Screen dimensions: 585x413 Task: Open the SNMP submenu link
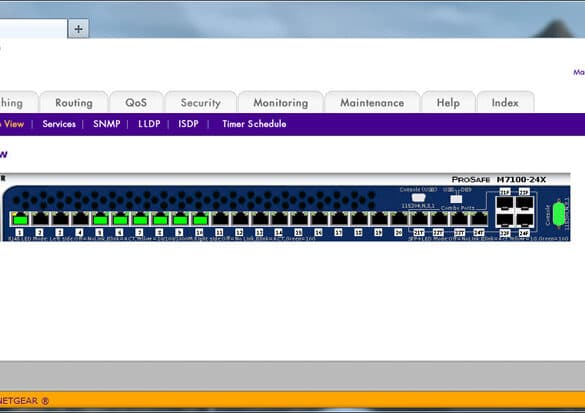click(x=107, y=124)
